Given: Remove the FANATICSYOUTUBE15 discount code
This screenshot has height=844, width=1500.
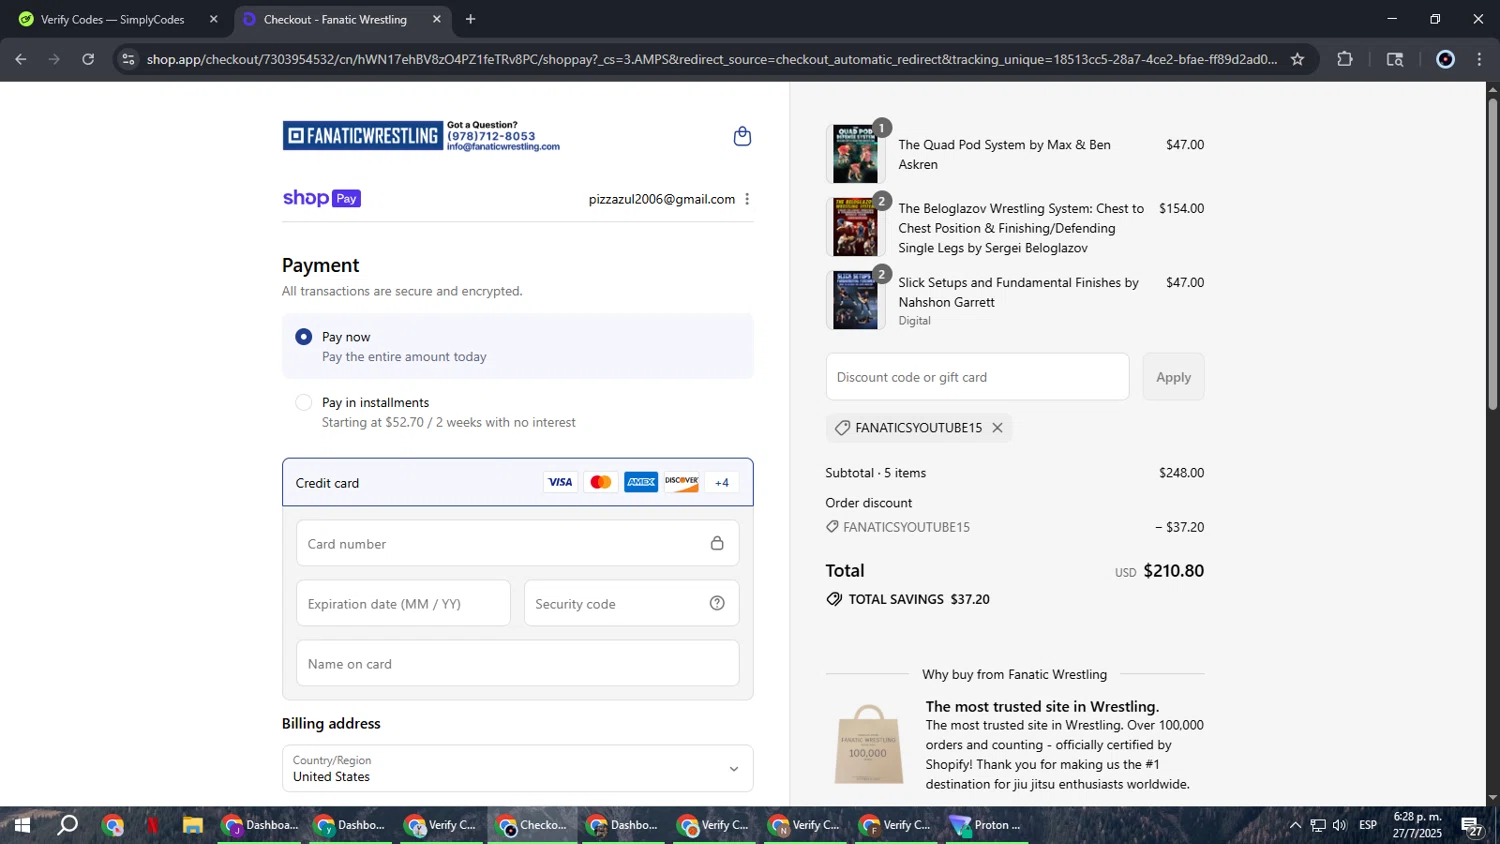Looking at the screenshot, I should (x=997, y=428).
